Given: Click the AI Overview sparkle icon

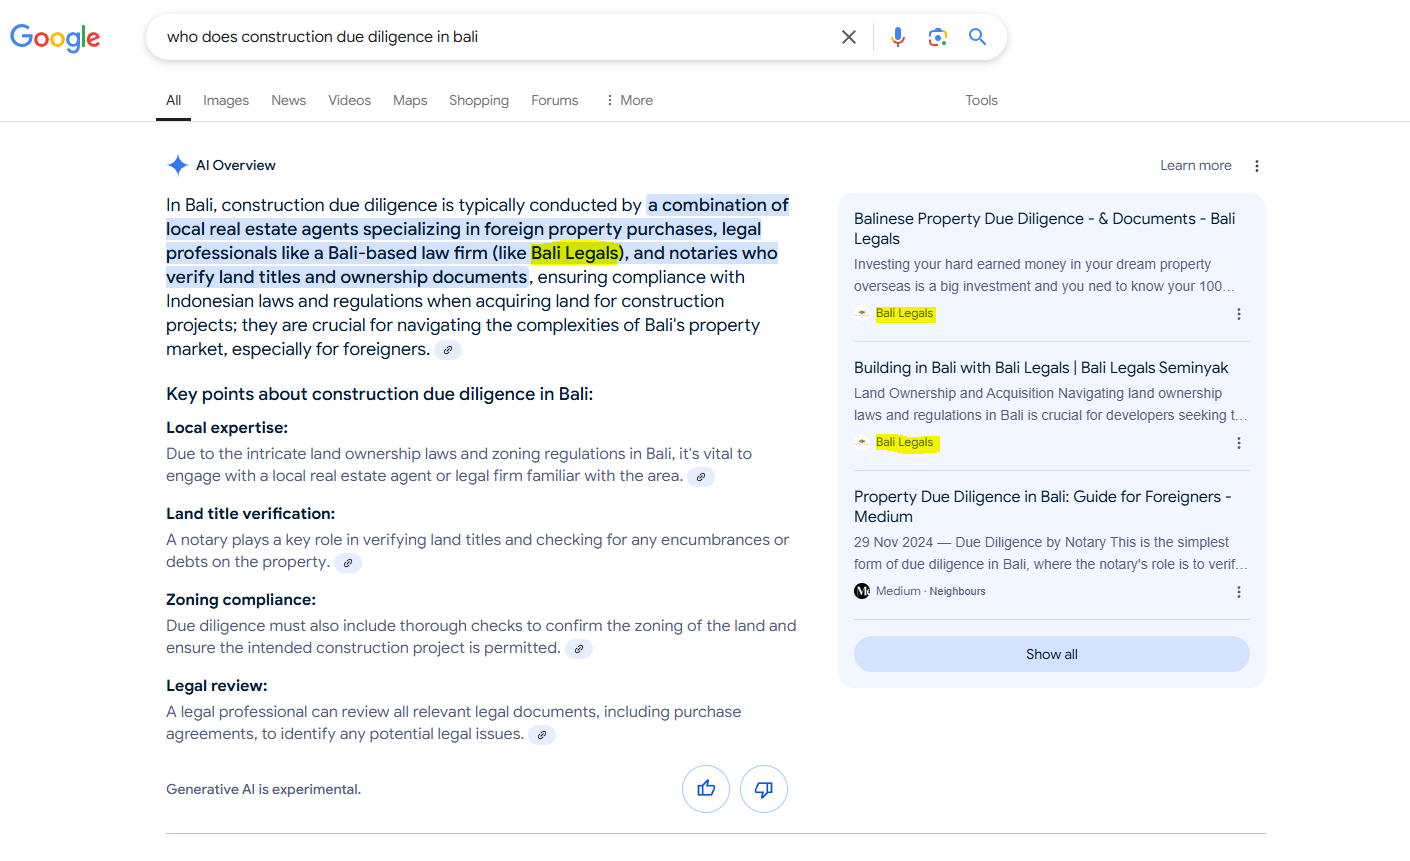Looking at the screenshot, I should pos(177,165).
